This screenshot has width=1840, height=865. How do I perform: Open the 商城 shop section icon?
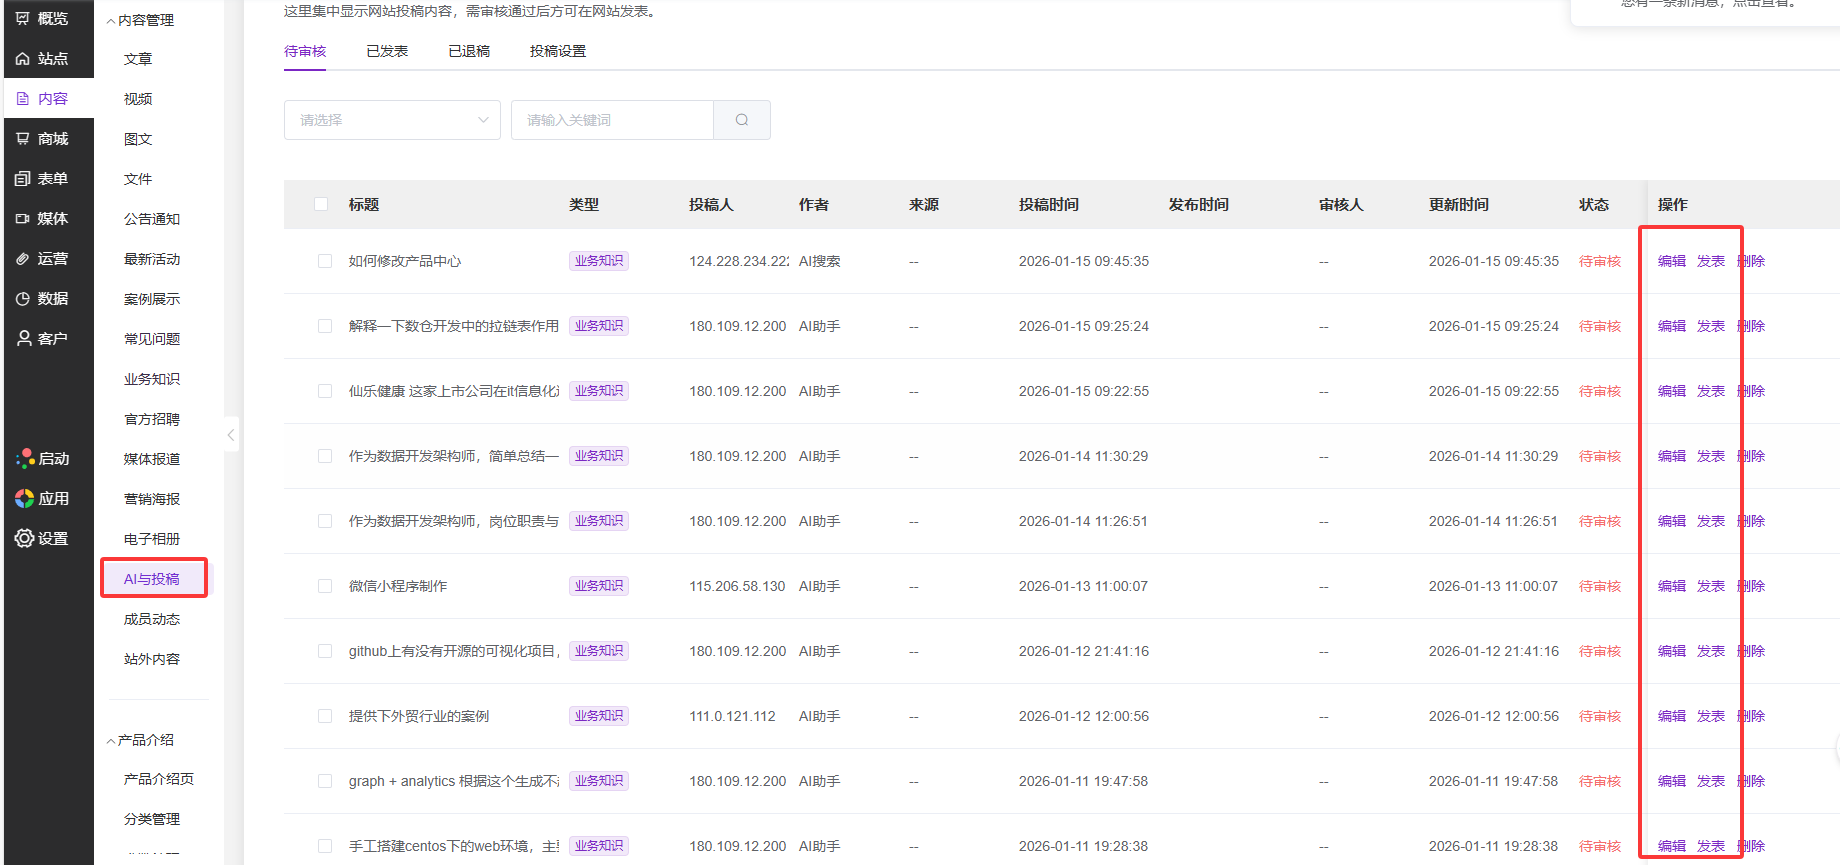tap(23, 139)
